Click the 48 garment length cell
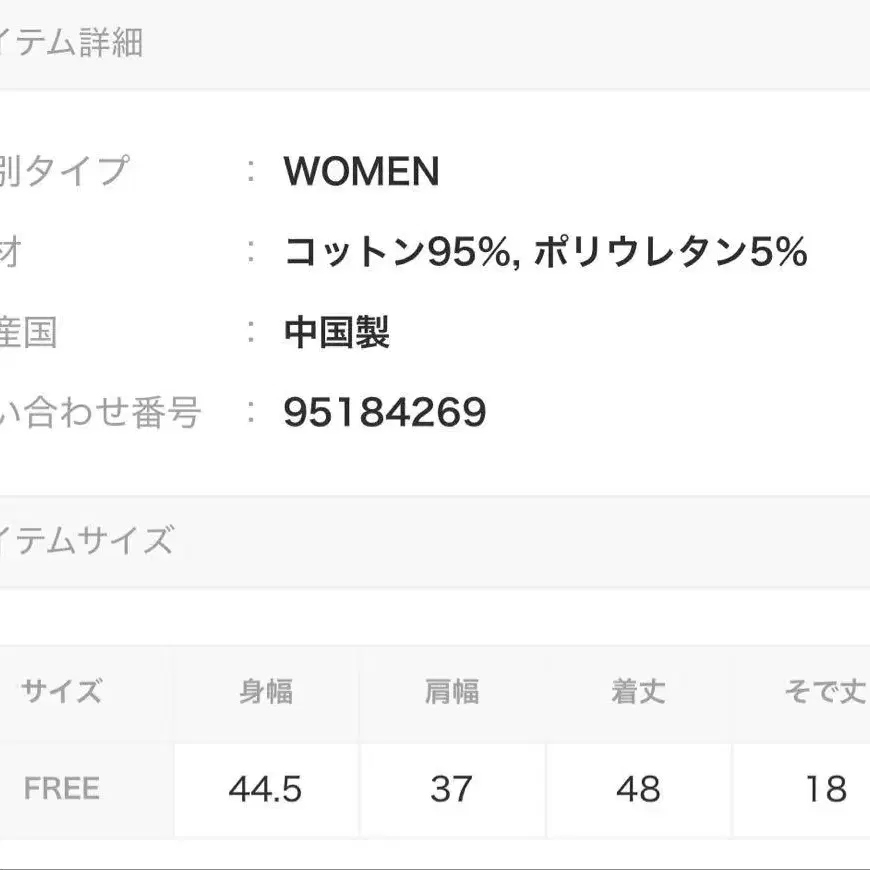The image size is (870, 870). tap(638, 789)
